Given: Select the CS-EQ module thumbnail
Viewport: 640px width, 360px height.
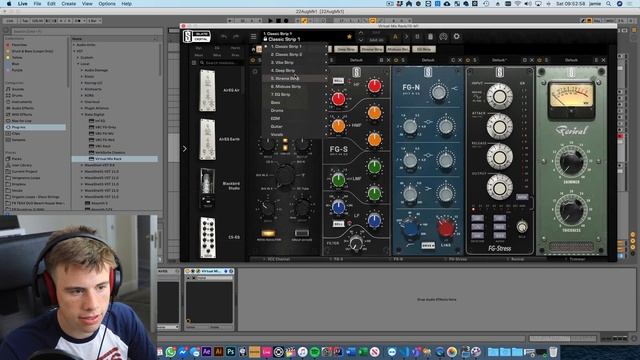Looking at the screenshot, I should (x=208, y=238).
